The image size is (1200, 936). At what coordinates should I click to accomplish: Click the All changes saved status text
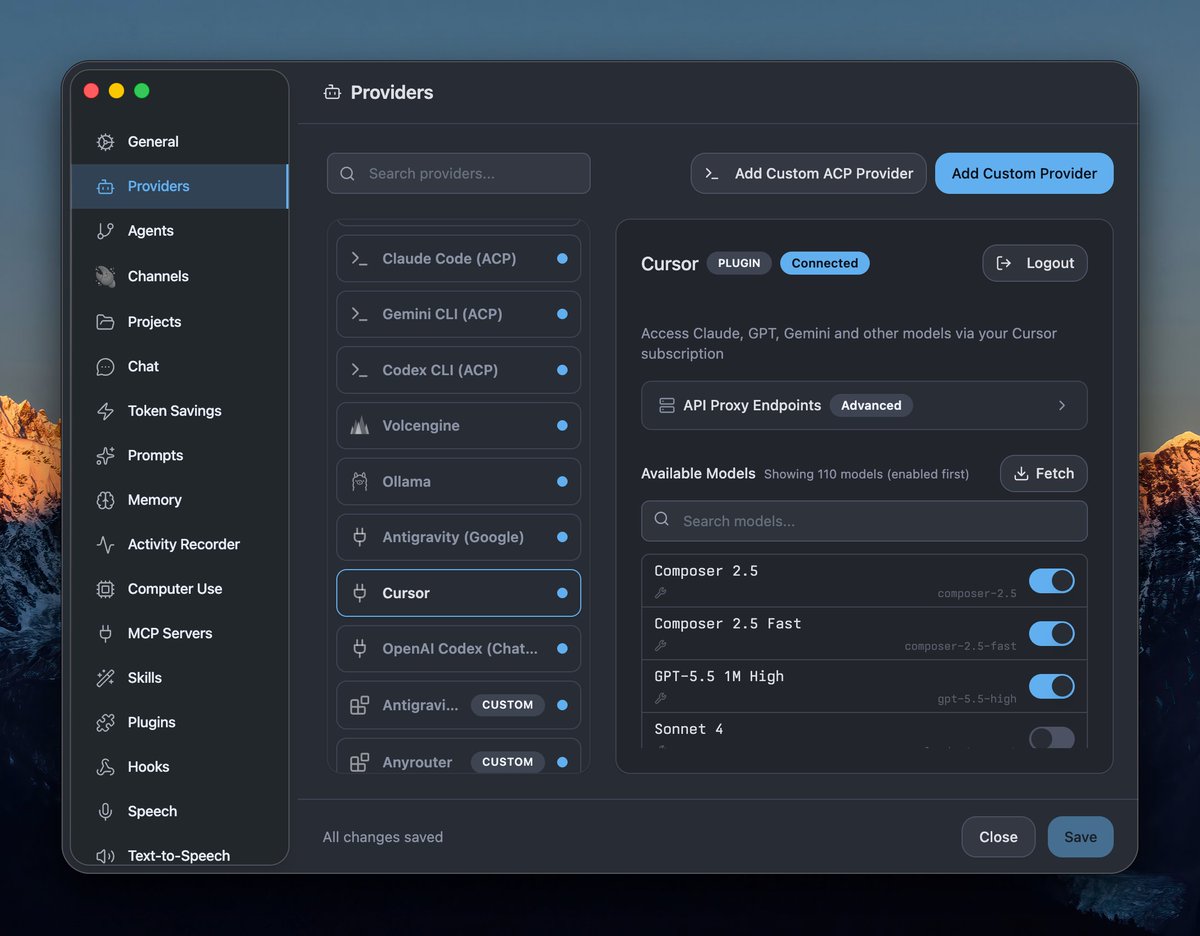[383, 837]
